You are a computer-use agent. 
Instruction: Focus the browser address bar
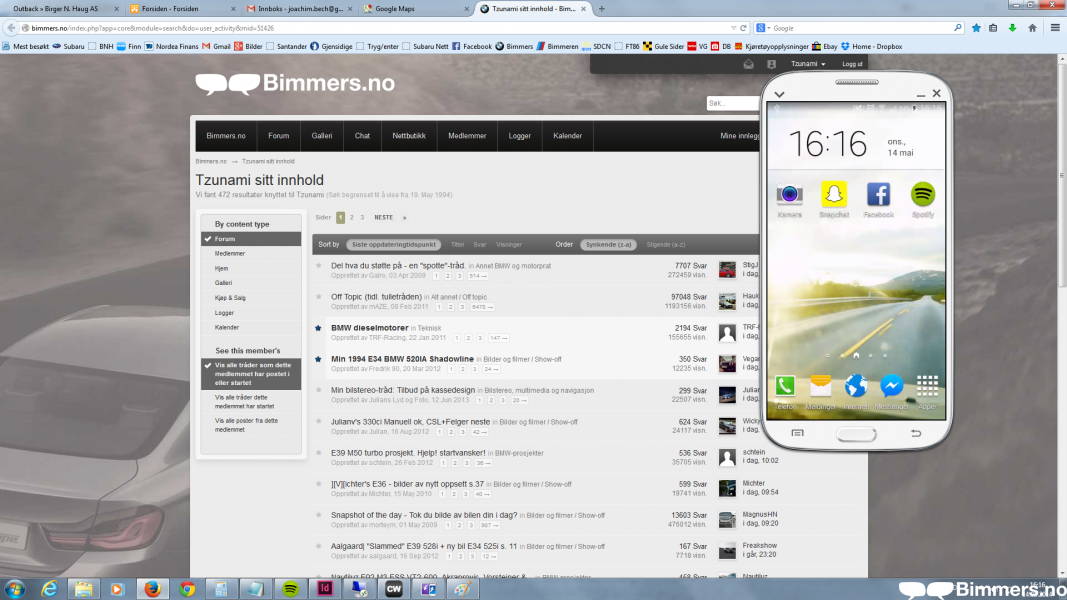point(374,28)
